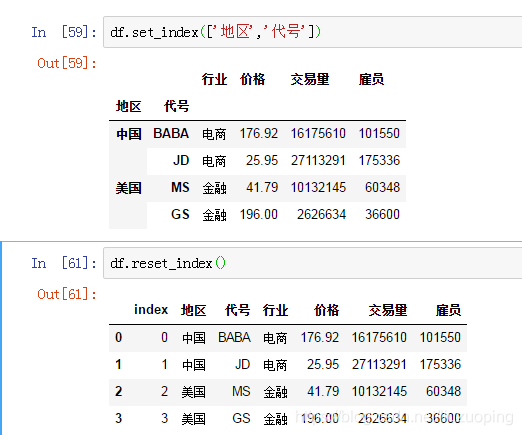Click price 176.92 in second table

point(320,337)
